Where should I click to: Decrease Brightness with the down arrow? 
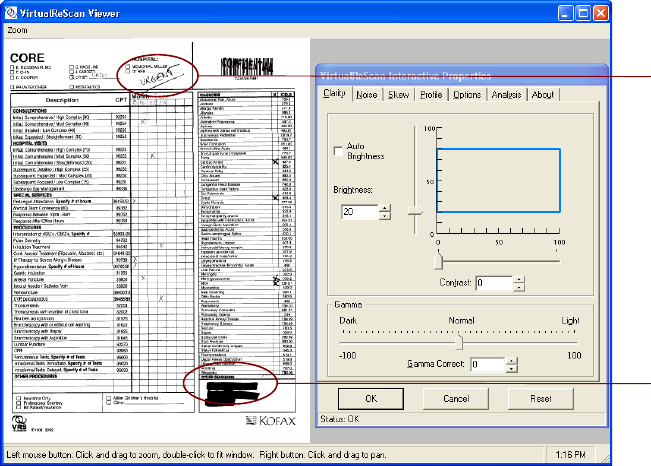tap(386, 216)
